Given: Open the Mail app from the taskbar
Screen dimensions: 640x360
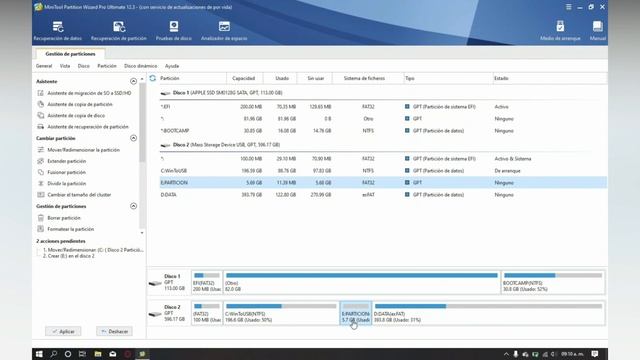Looking at the screenshot, I should tap(113, 354).
